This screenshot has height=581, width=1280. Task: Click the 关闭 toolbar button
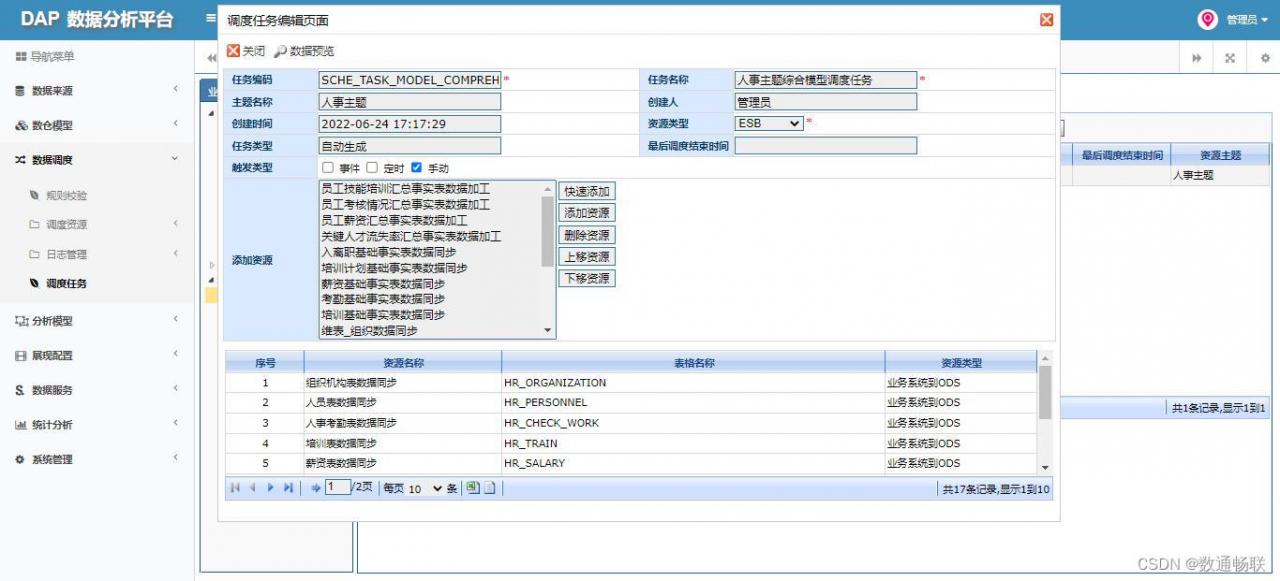pyautogui.click(x=246, y=51)
